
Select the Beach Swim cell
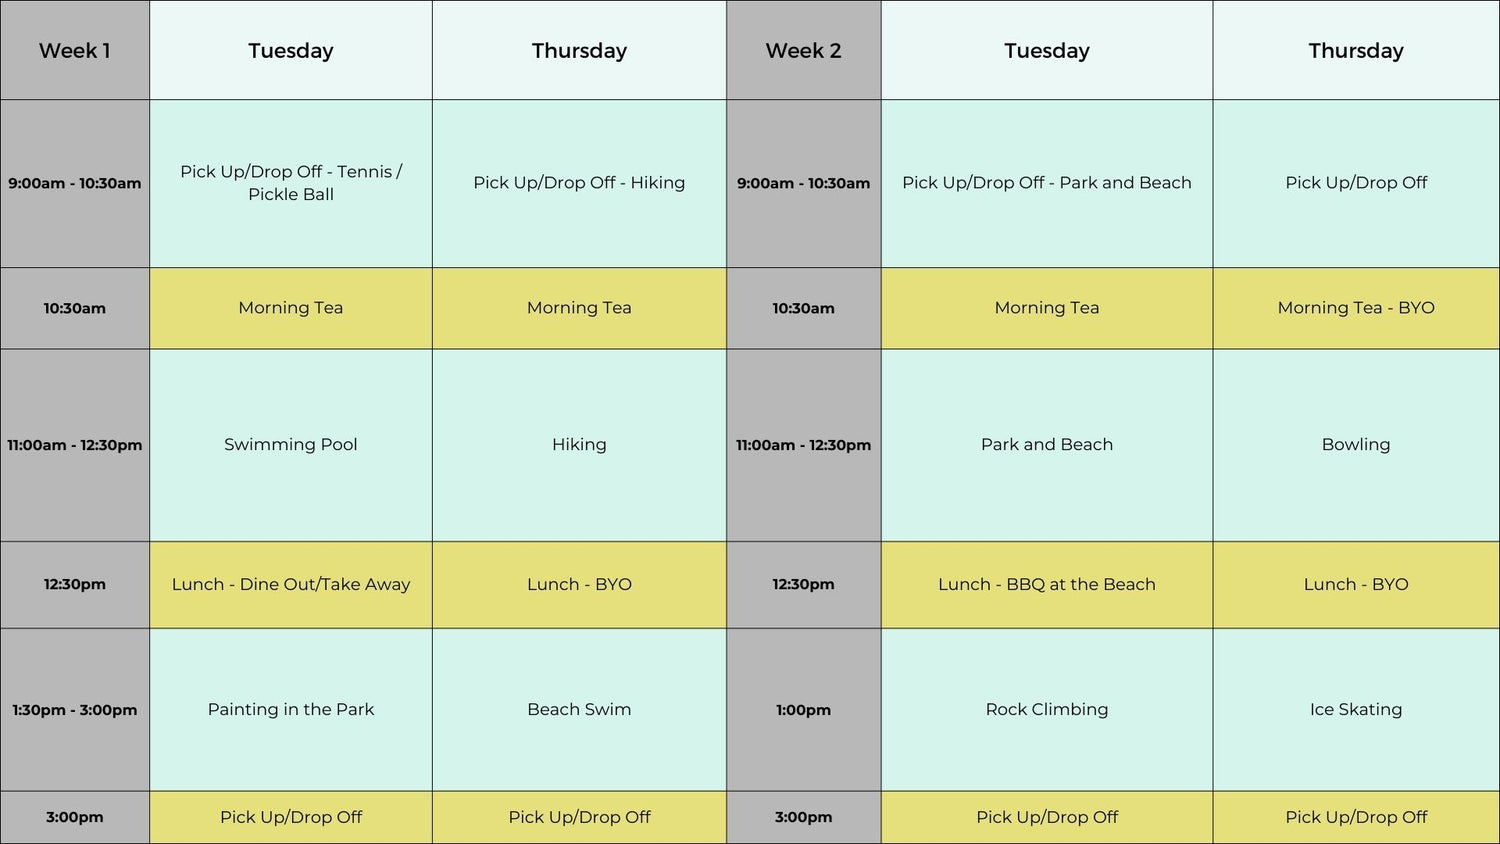point(579,710)
